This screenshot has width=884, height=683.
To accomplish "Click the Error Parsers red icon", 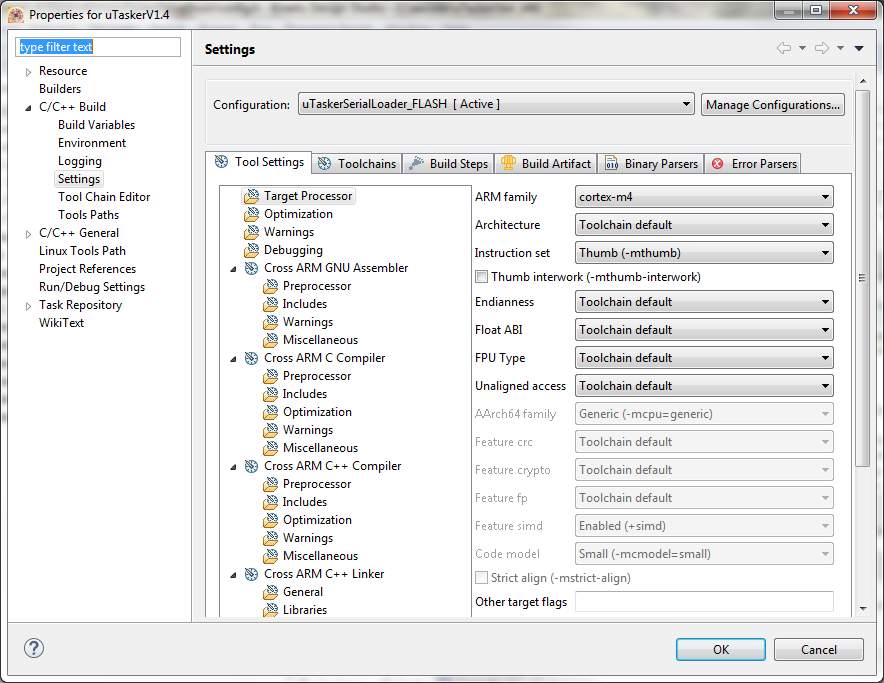I will [x=718, y=164].
